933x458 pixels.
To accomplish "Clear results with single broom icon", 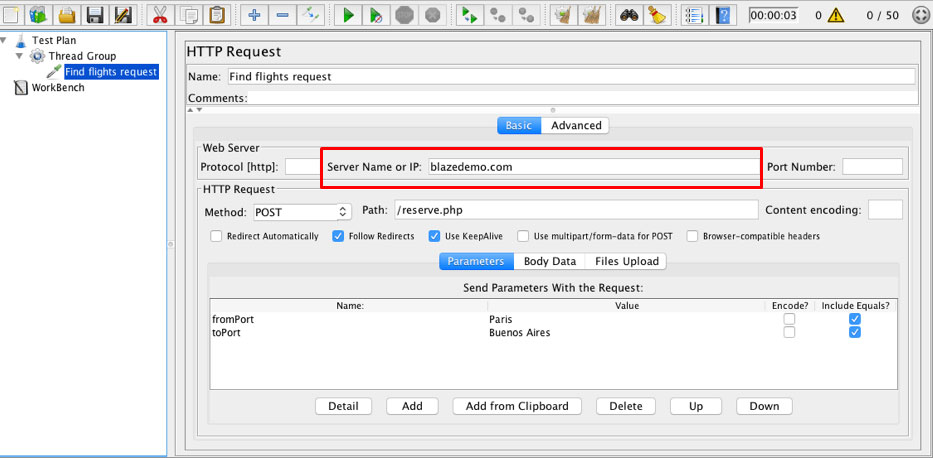I will [x=563, y=14].
